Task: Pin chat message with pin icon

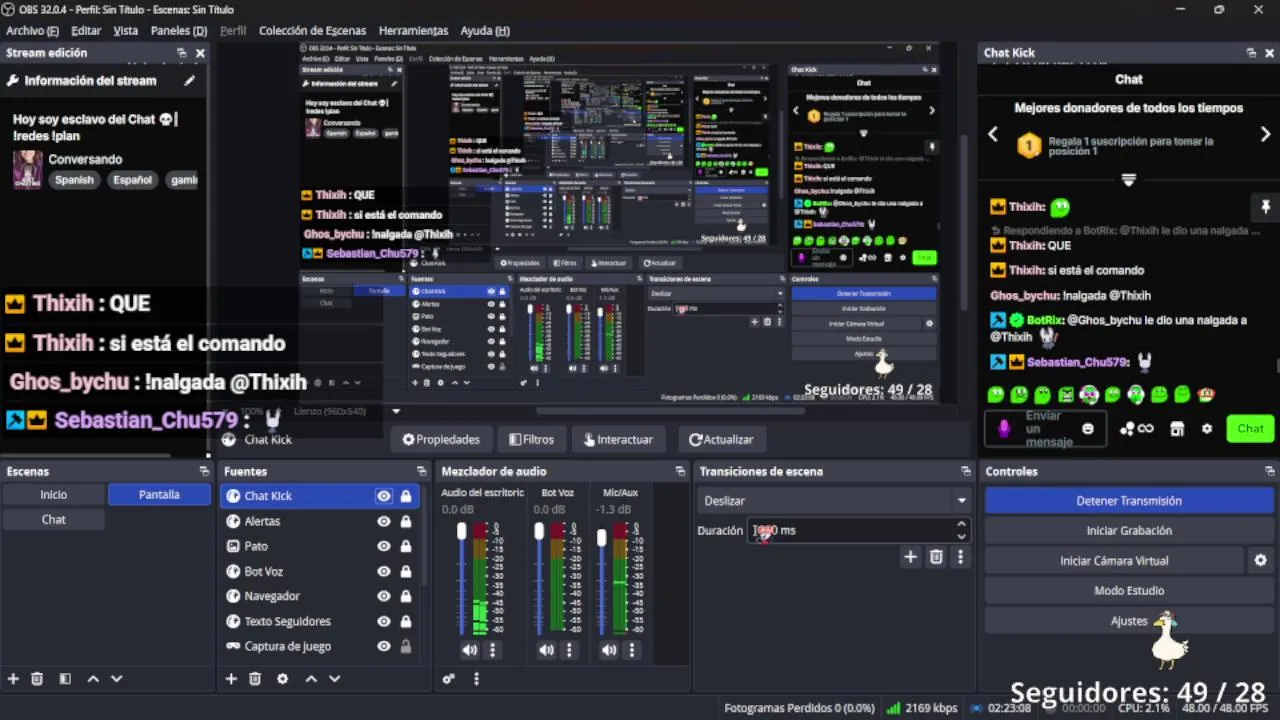Action: click(1265, 207)
